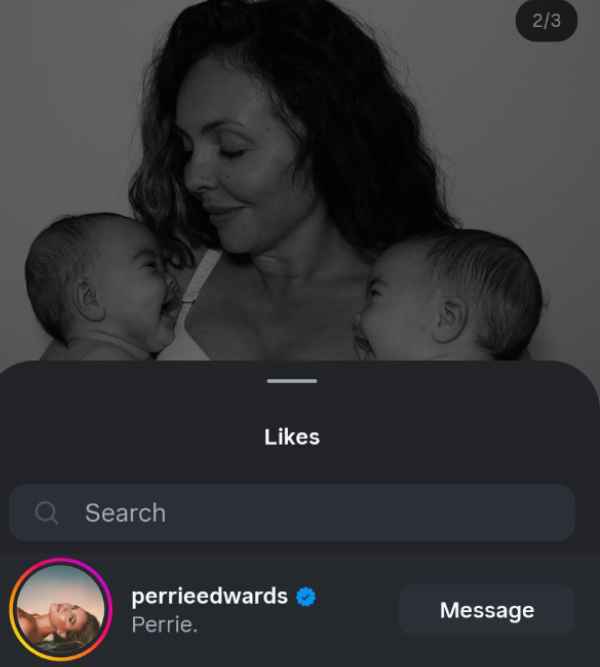Click the Likes heading
The width and height of the screenshot is (600, 667).
coord(292,437)
